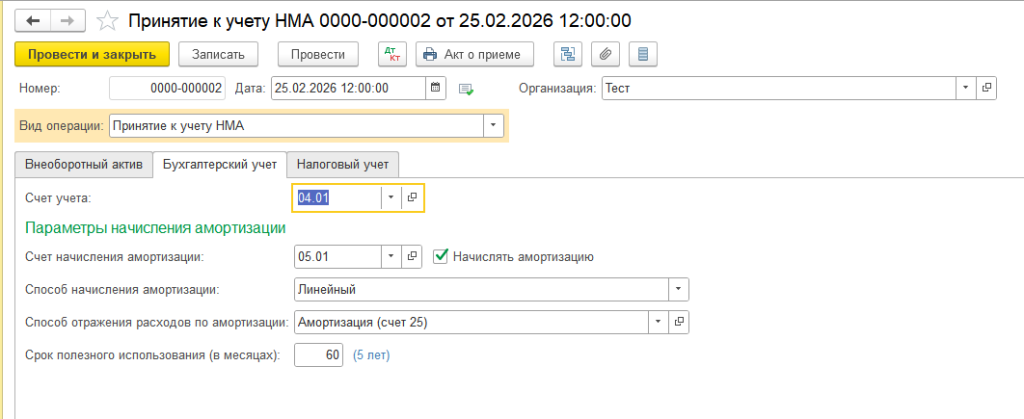Click the Счет учета field 04.01
The image size is (1024, 419).
(337, 198)
